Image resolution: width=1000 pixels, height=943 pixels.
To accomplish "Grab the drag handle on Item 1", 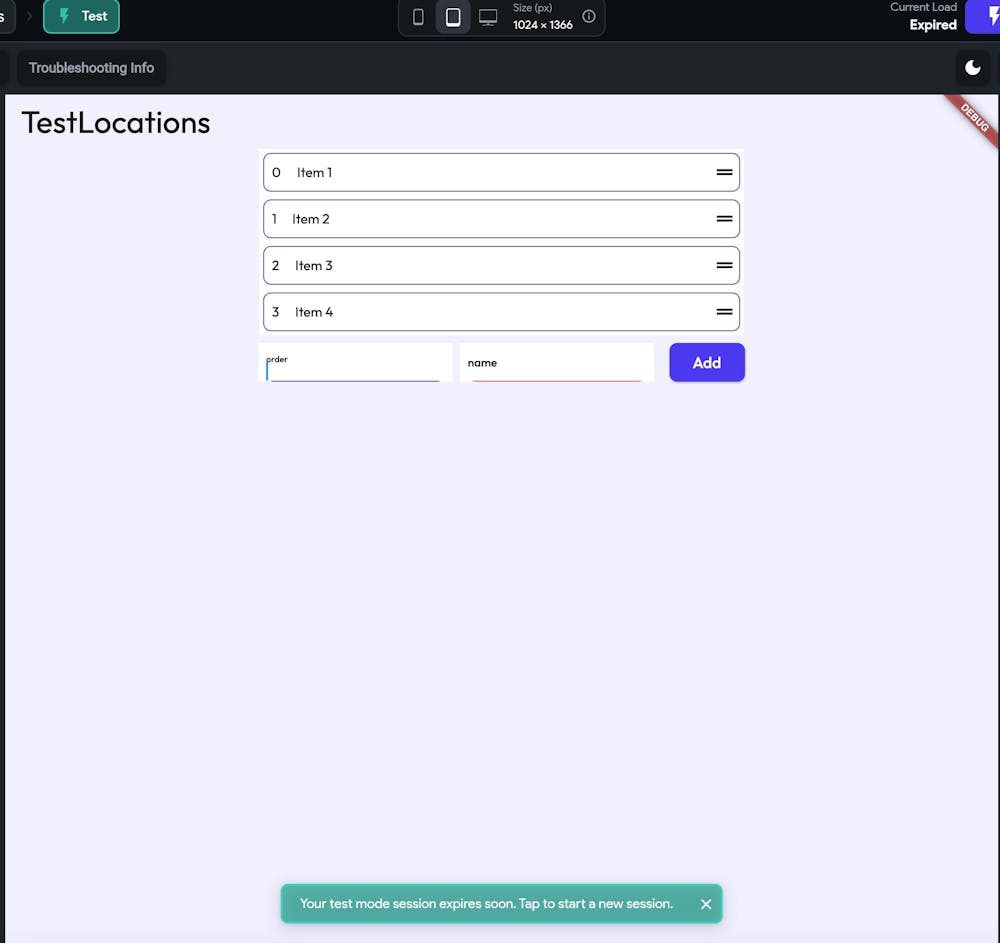I will click(x=722, y=172).
